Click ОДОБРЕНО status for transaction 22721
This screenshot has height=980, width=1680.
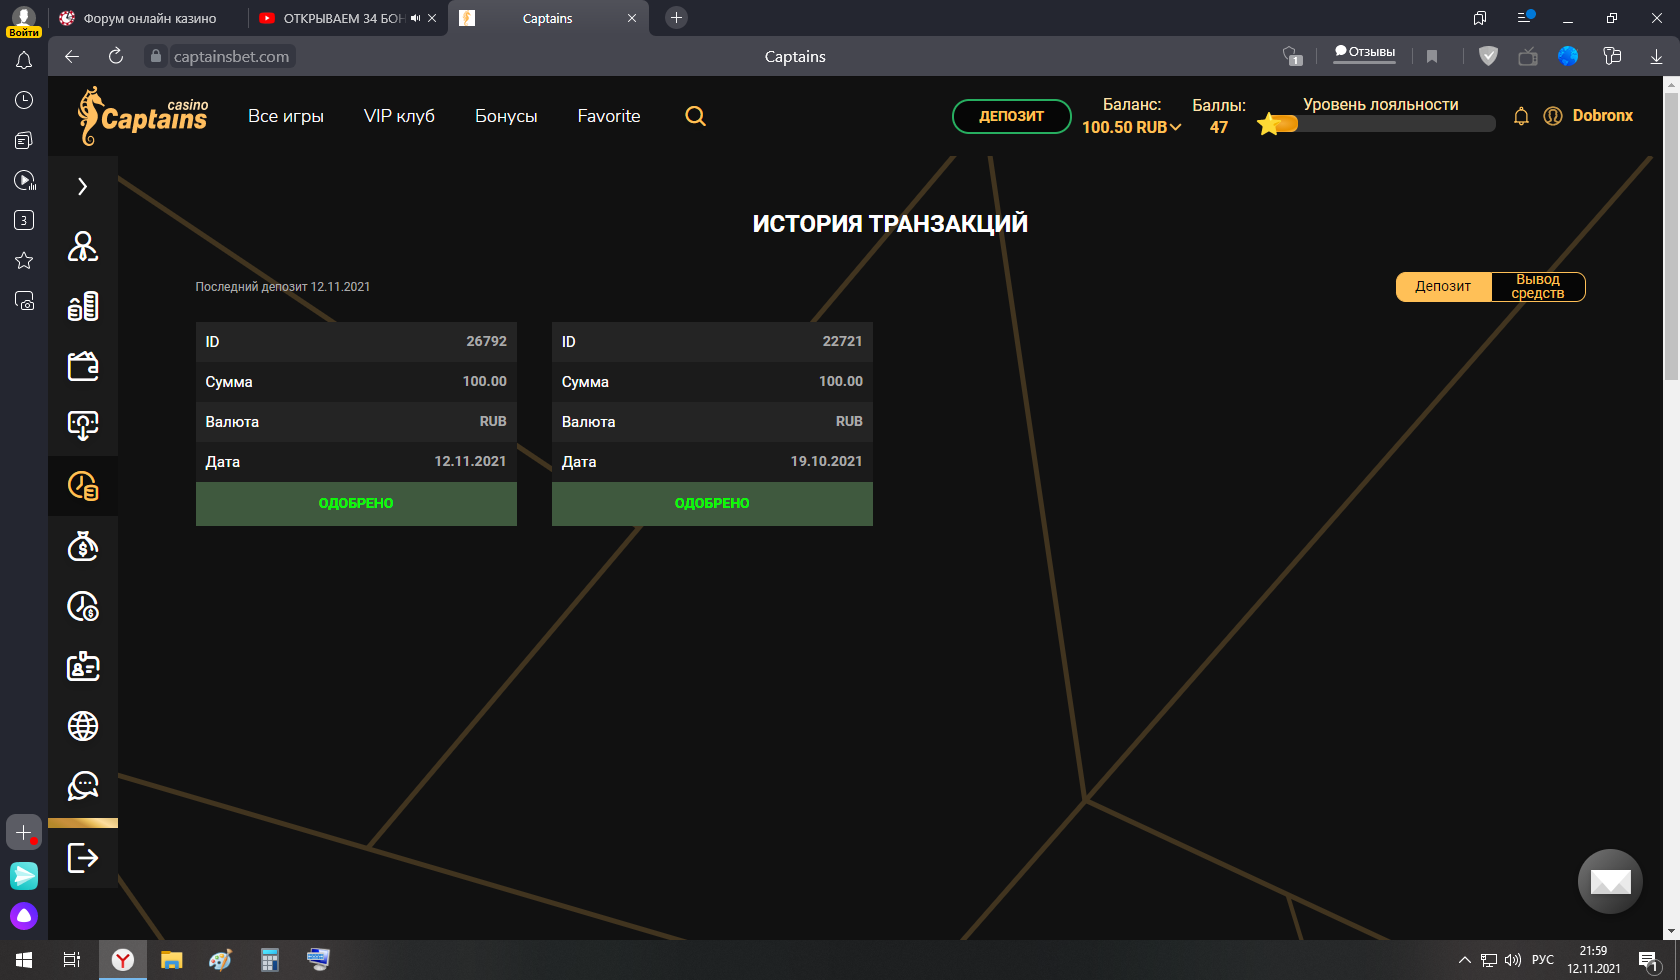[x=712, y=504]
